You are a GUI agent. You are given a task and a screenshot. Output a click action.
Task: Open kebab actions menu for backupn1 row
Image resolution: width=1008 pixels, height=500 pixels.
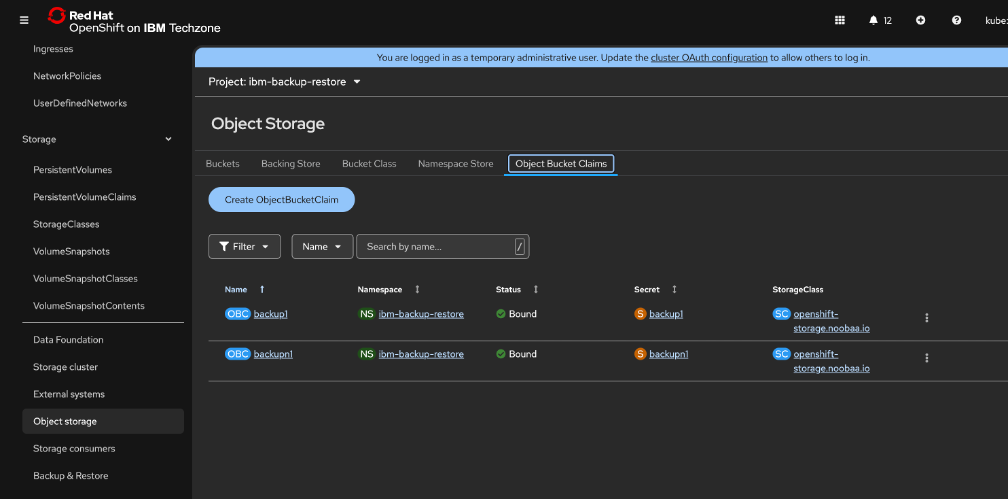pyautogui.click(x=926, y=358)
